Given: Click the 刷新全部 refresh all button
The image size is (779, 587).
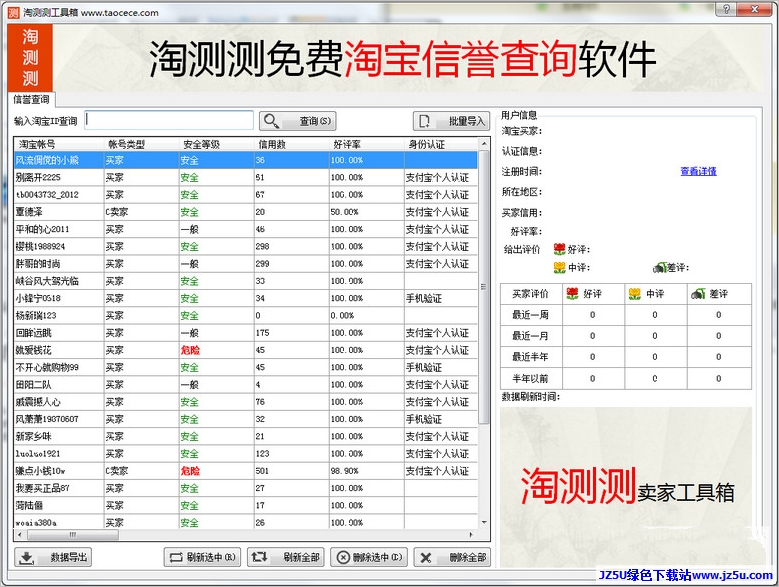Looking at the screenshot, I should point(286,557).
